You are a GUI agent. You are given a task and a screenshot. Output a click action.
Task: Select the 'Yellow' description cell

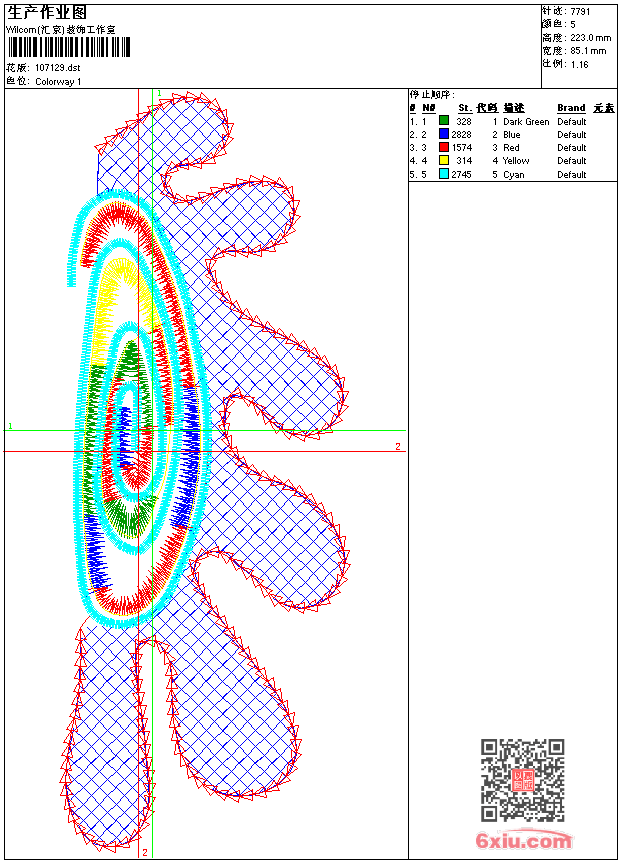[516, 161]
